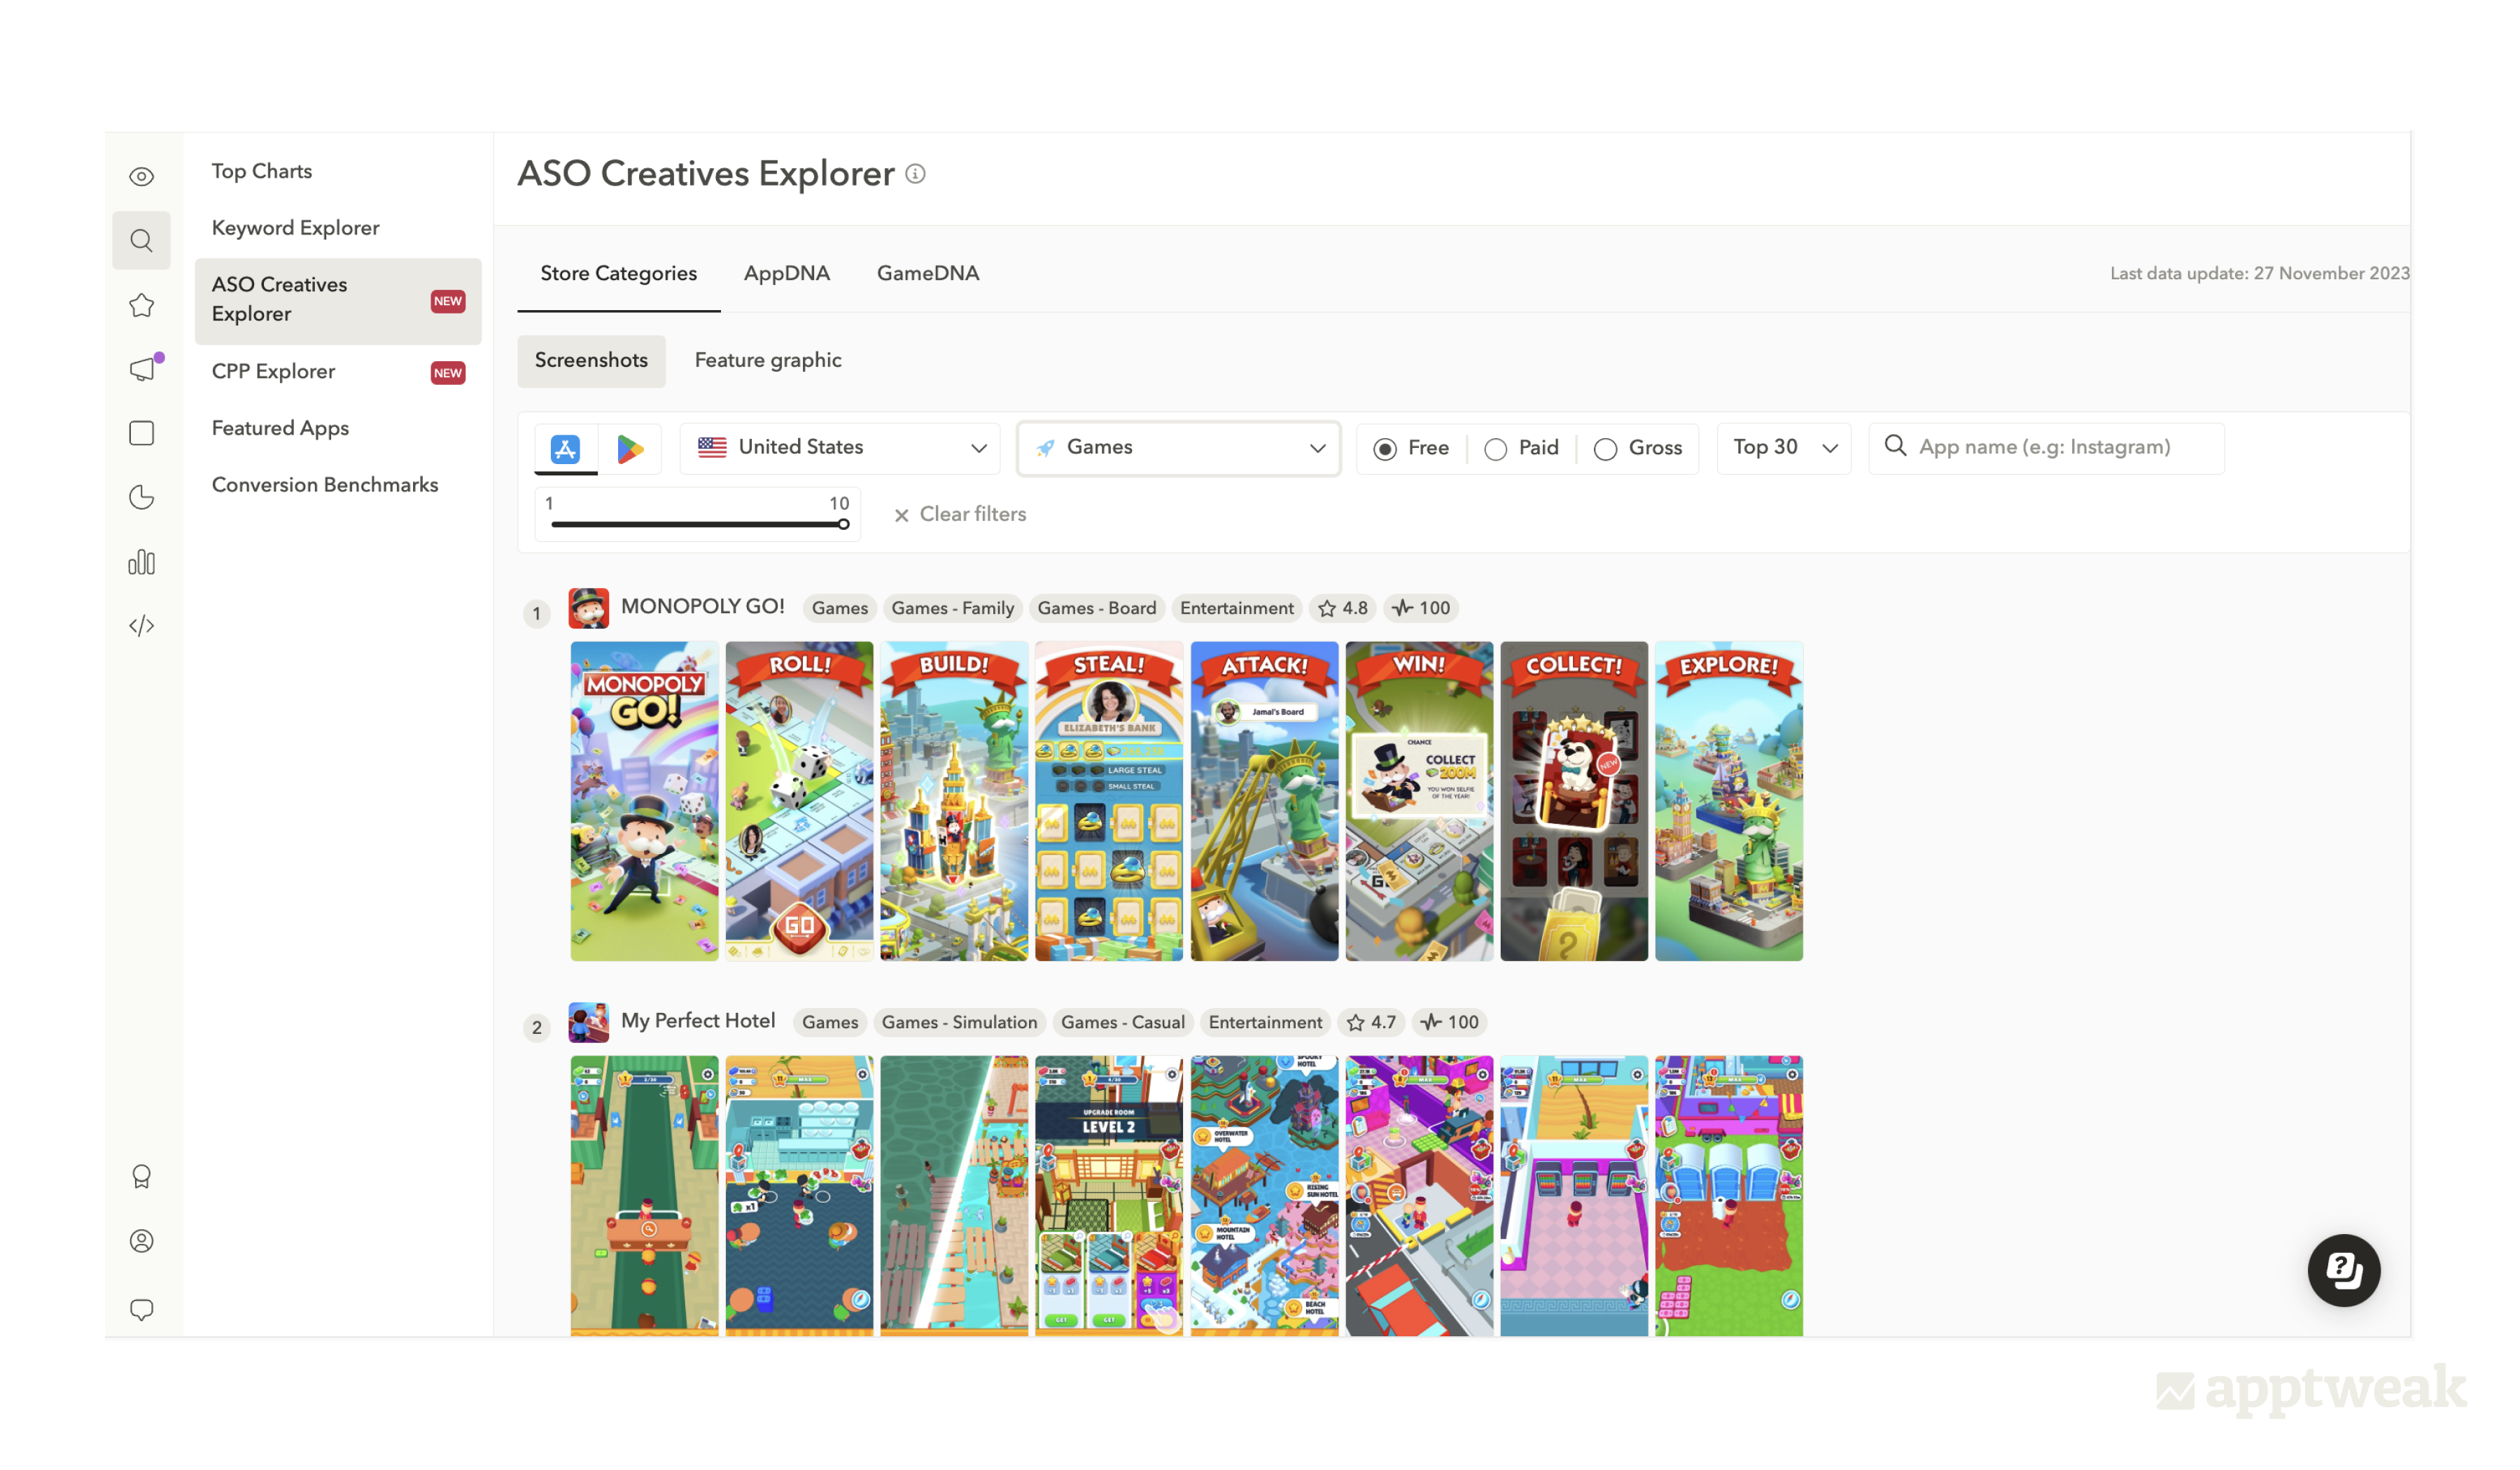Image resolution: width=2520 pixels, height=1470 pixels.
Task: Click the power score 100 badge for MONOPOLY GO!
Action: (x=1420, y=608)
